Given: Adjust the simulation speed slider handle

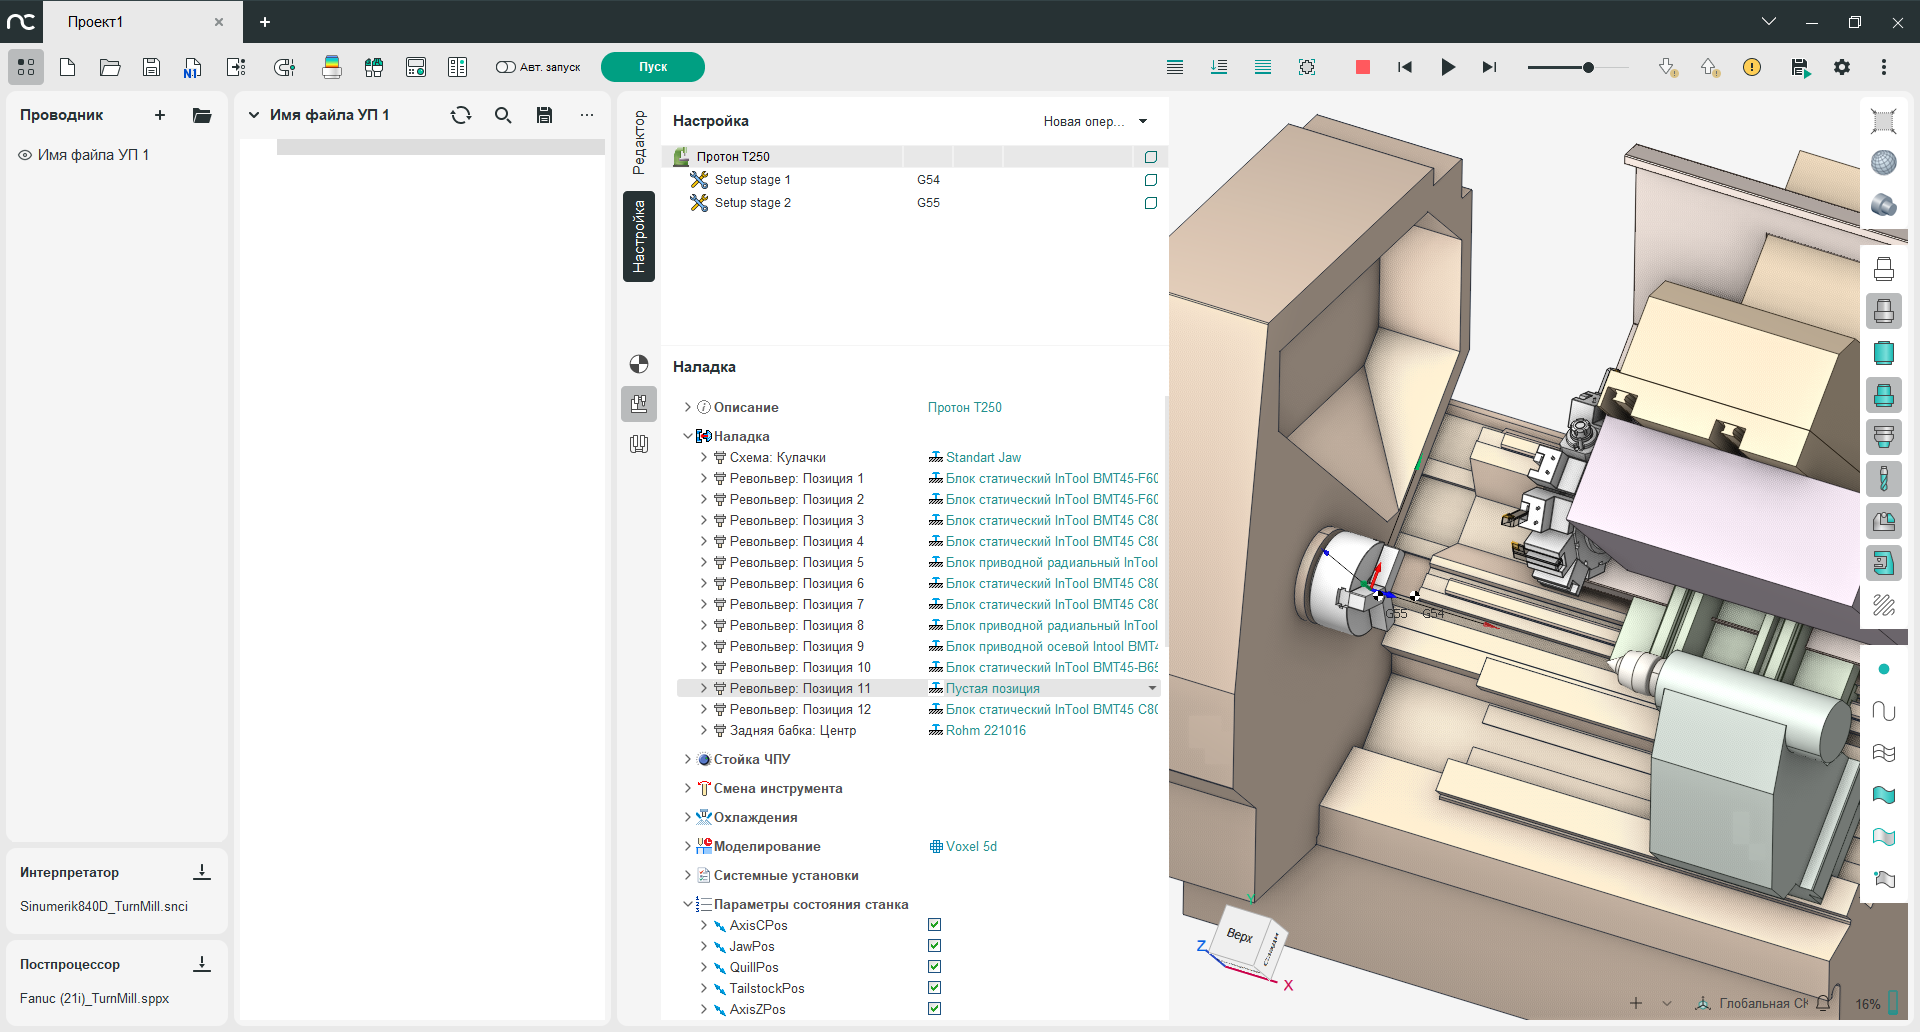Looking at the screenshot, I should coord(1588,67).
